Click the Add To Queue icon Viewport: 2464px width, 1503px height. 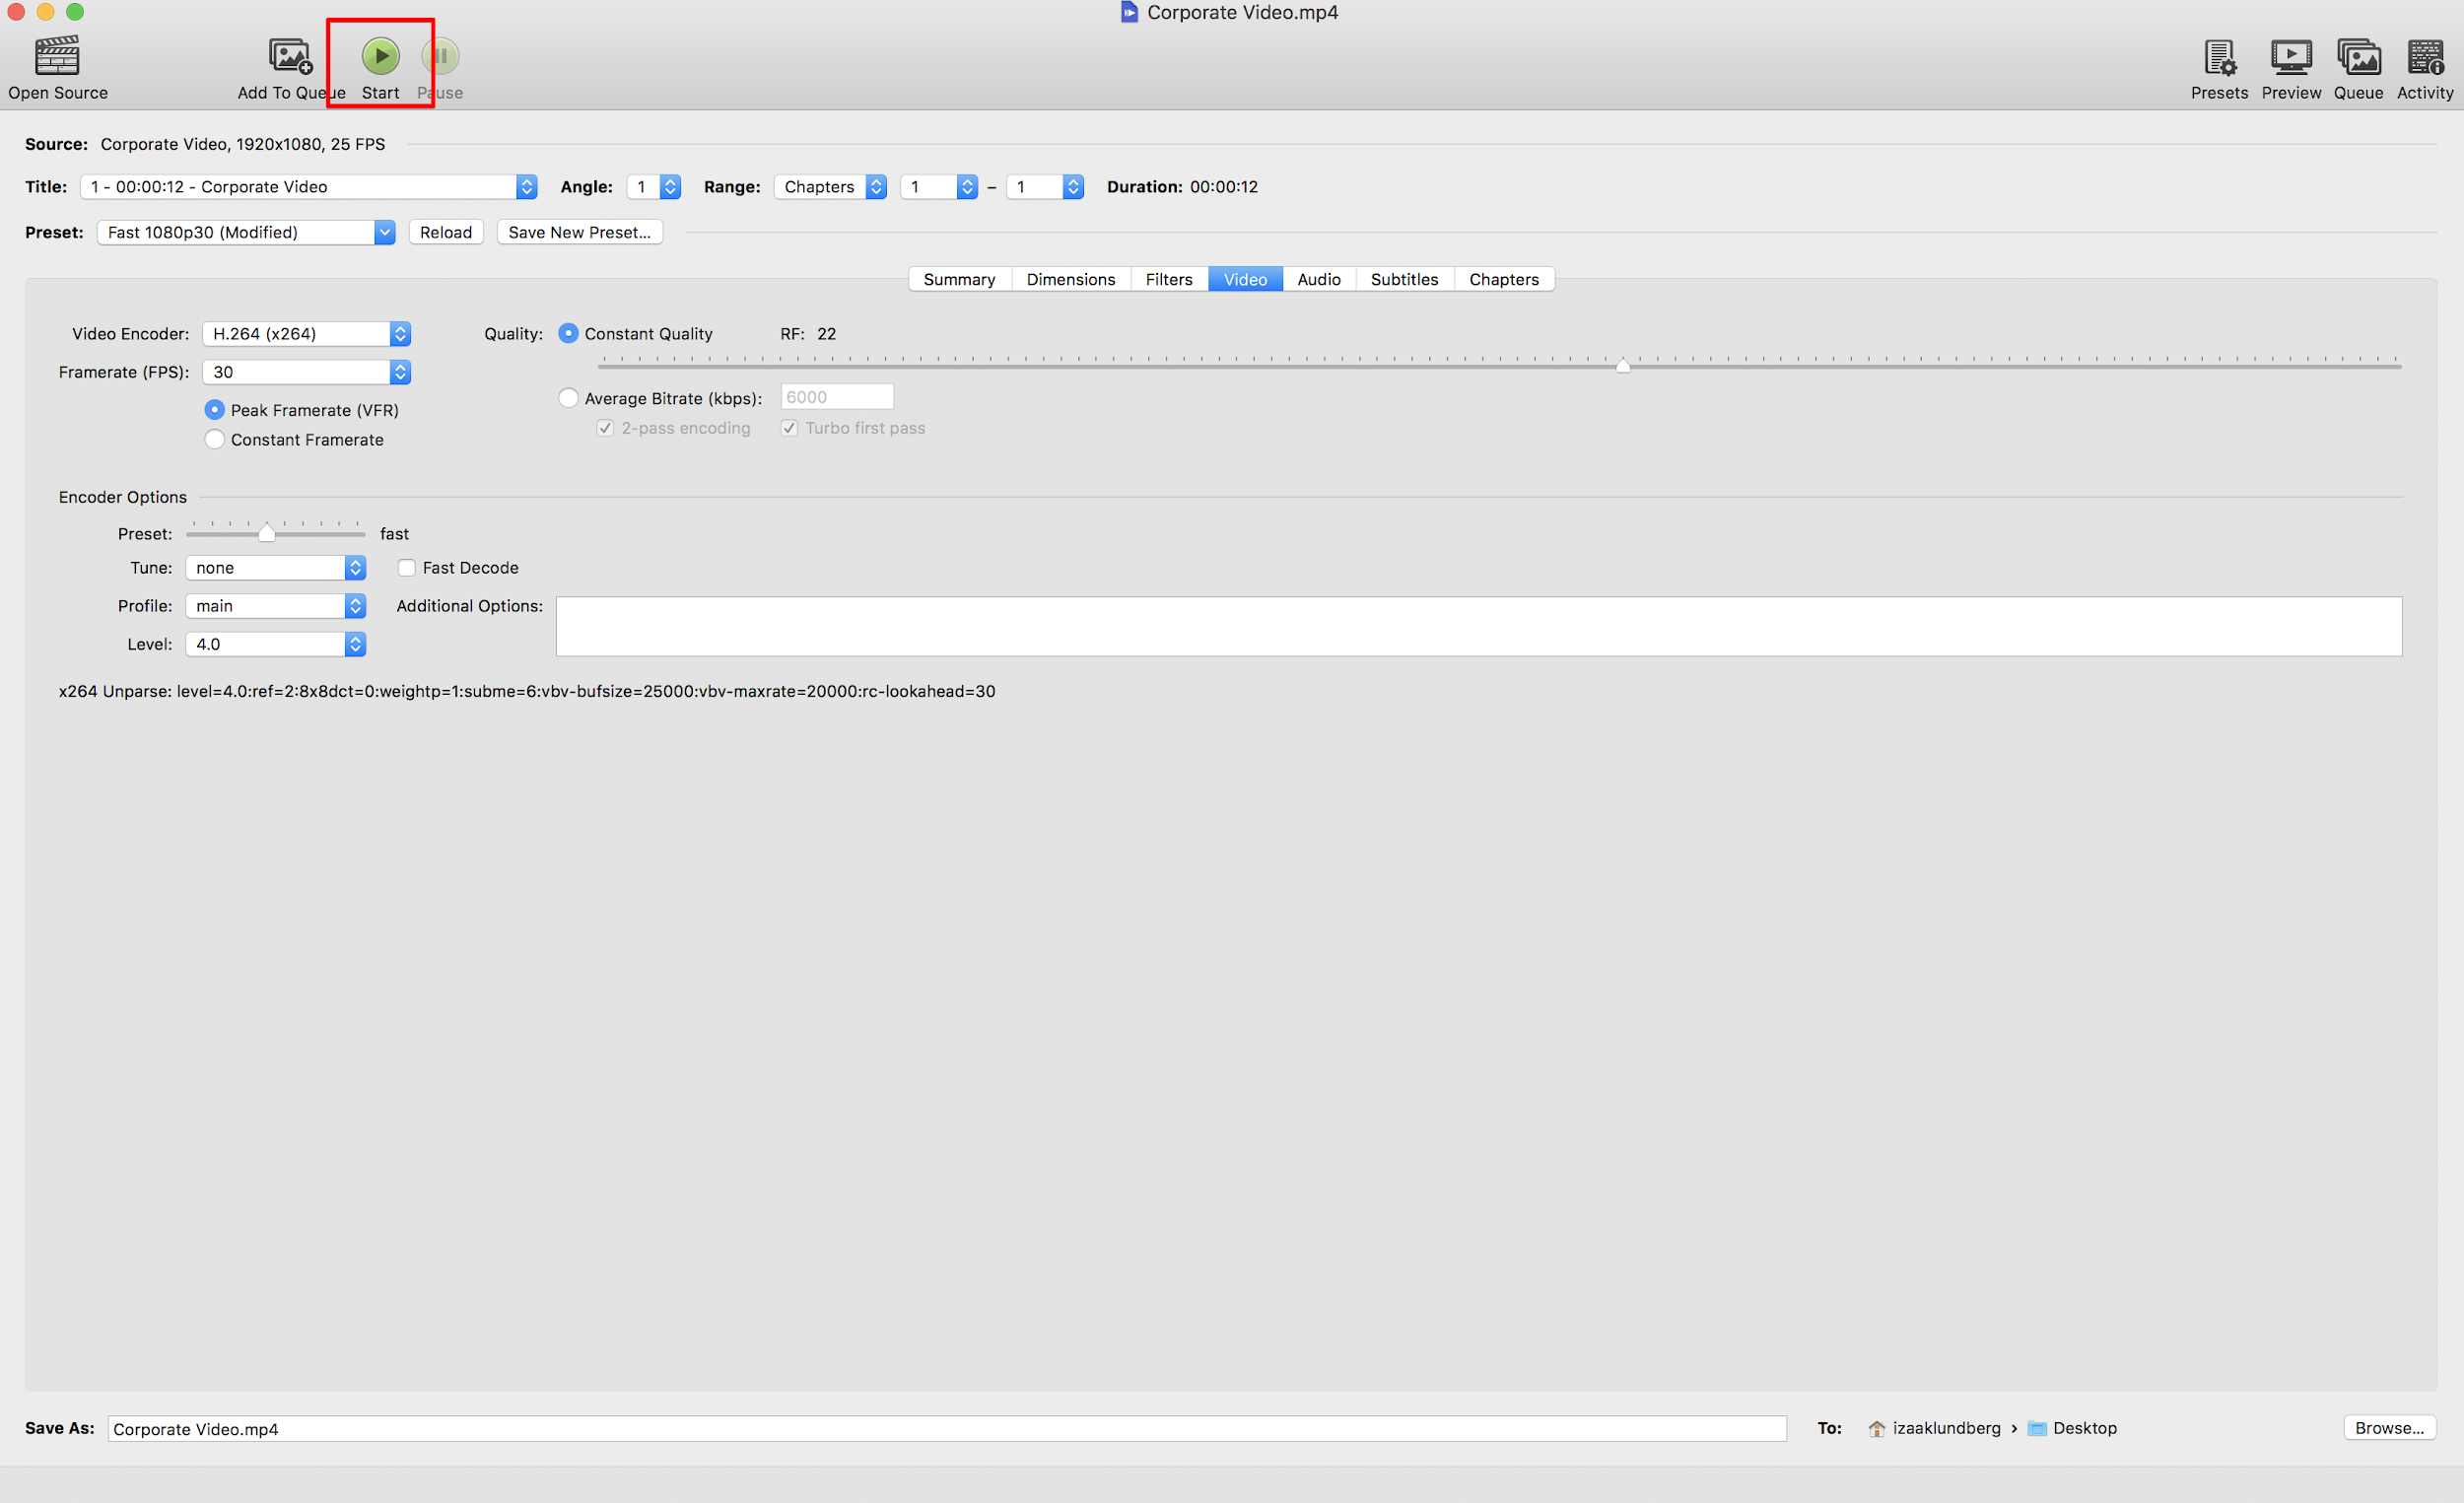pyautogui.click(x=291, y=56)
